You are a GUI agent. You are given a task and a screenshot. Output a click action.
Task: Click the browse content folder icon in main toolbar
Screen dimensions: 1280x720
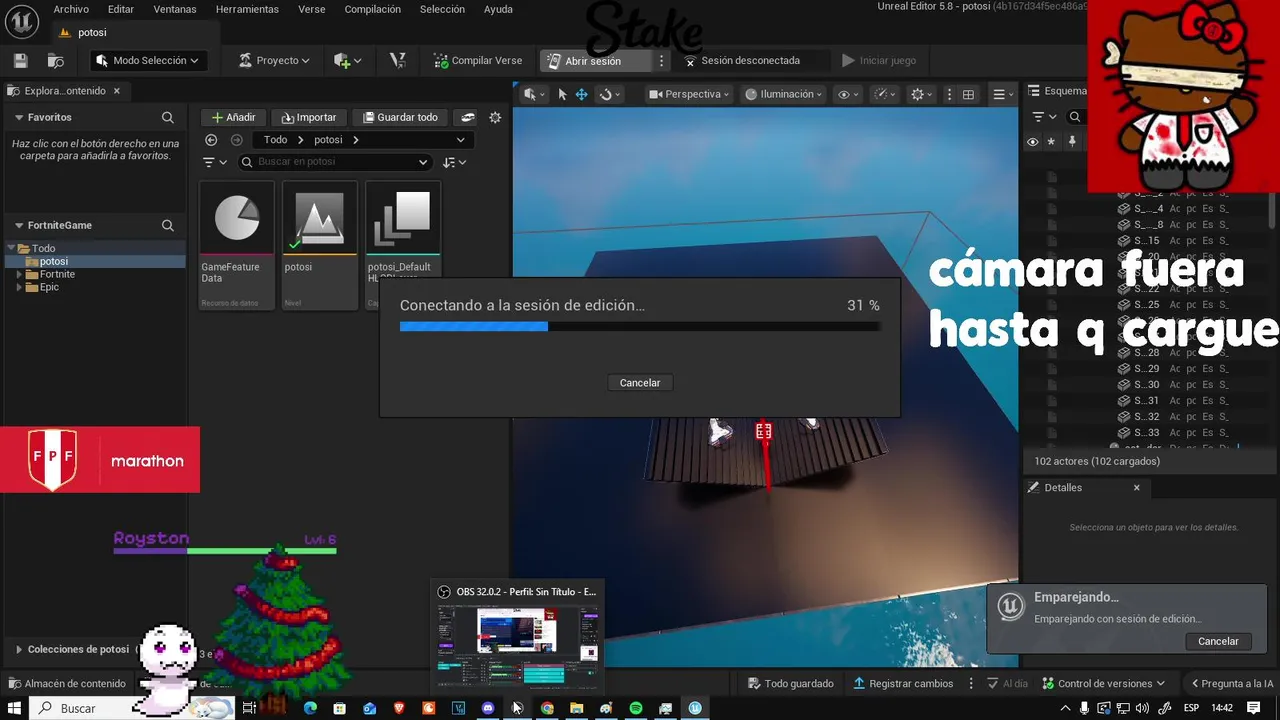56,61
